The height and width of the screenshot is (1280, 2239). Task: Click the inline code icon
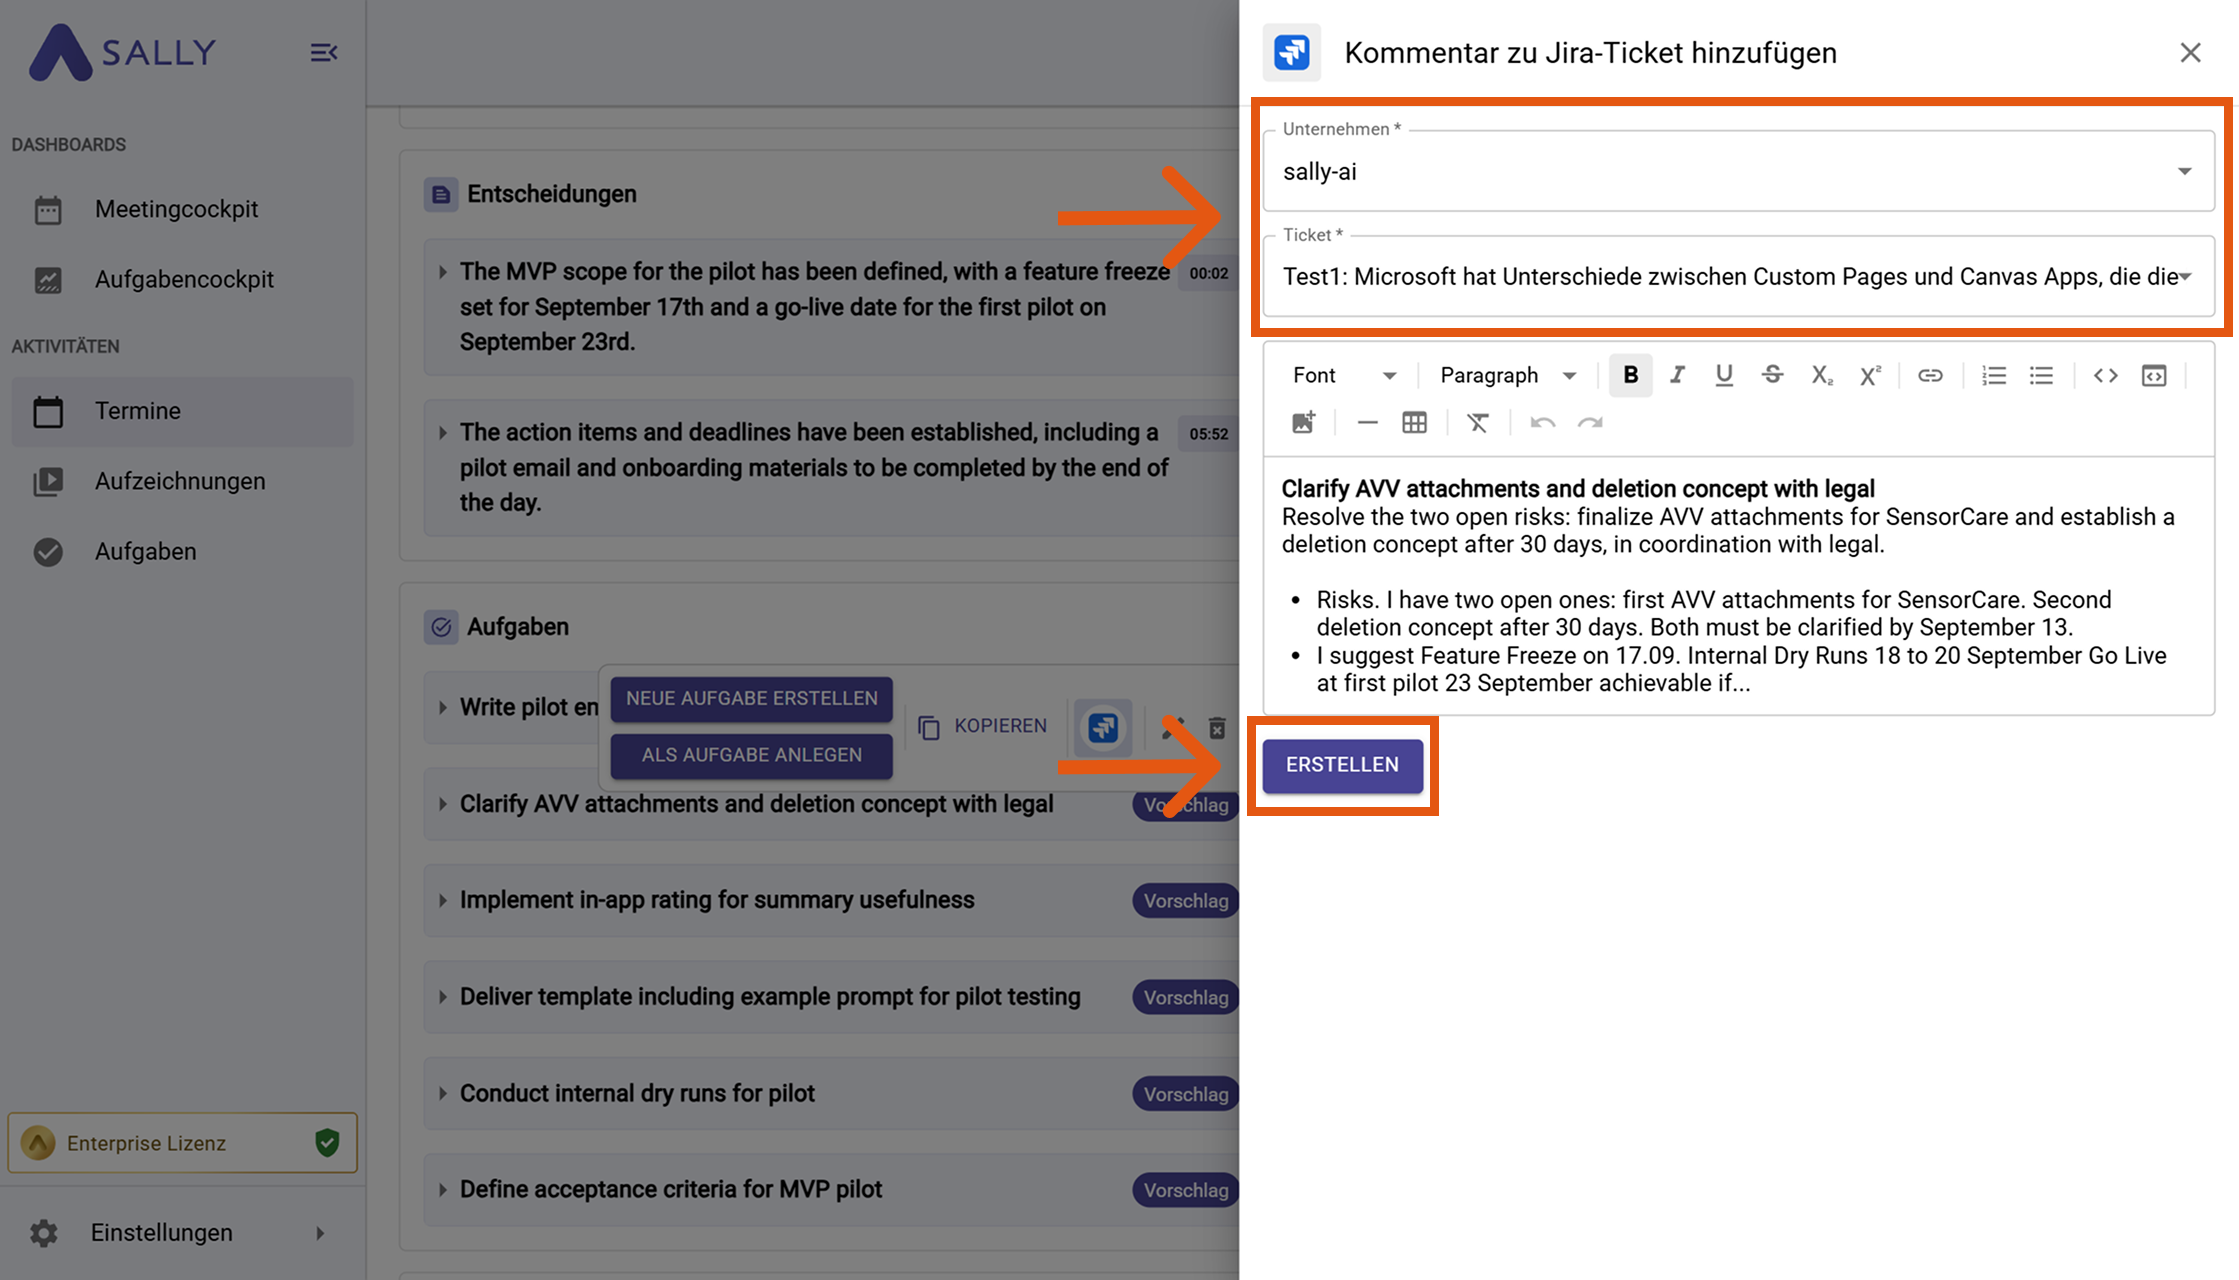(x=2105, y=375)
